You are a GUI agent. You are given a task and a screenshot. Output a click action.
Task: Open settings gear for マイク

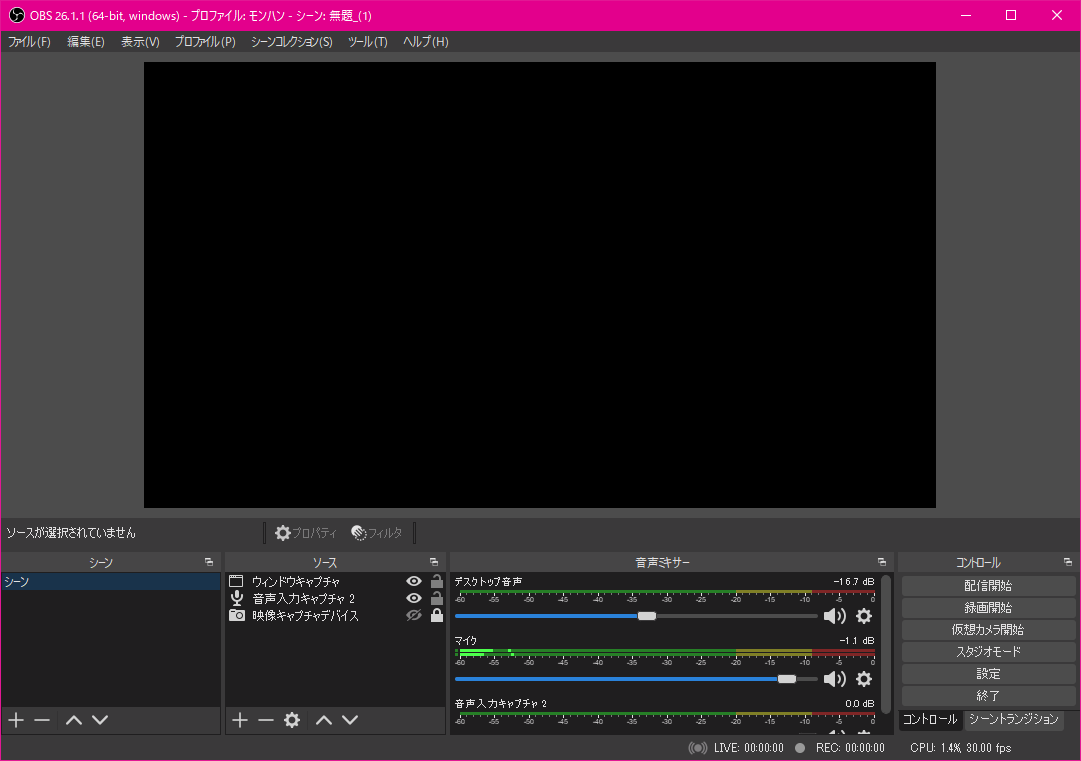(x=864, y=679)
